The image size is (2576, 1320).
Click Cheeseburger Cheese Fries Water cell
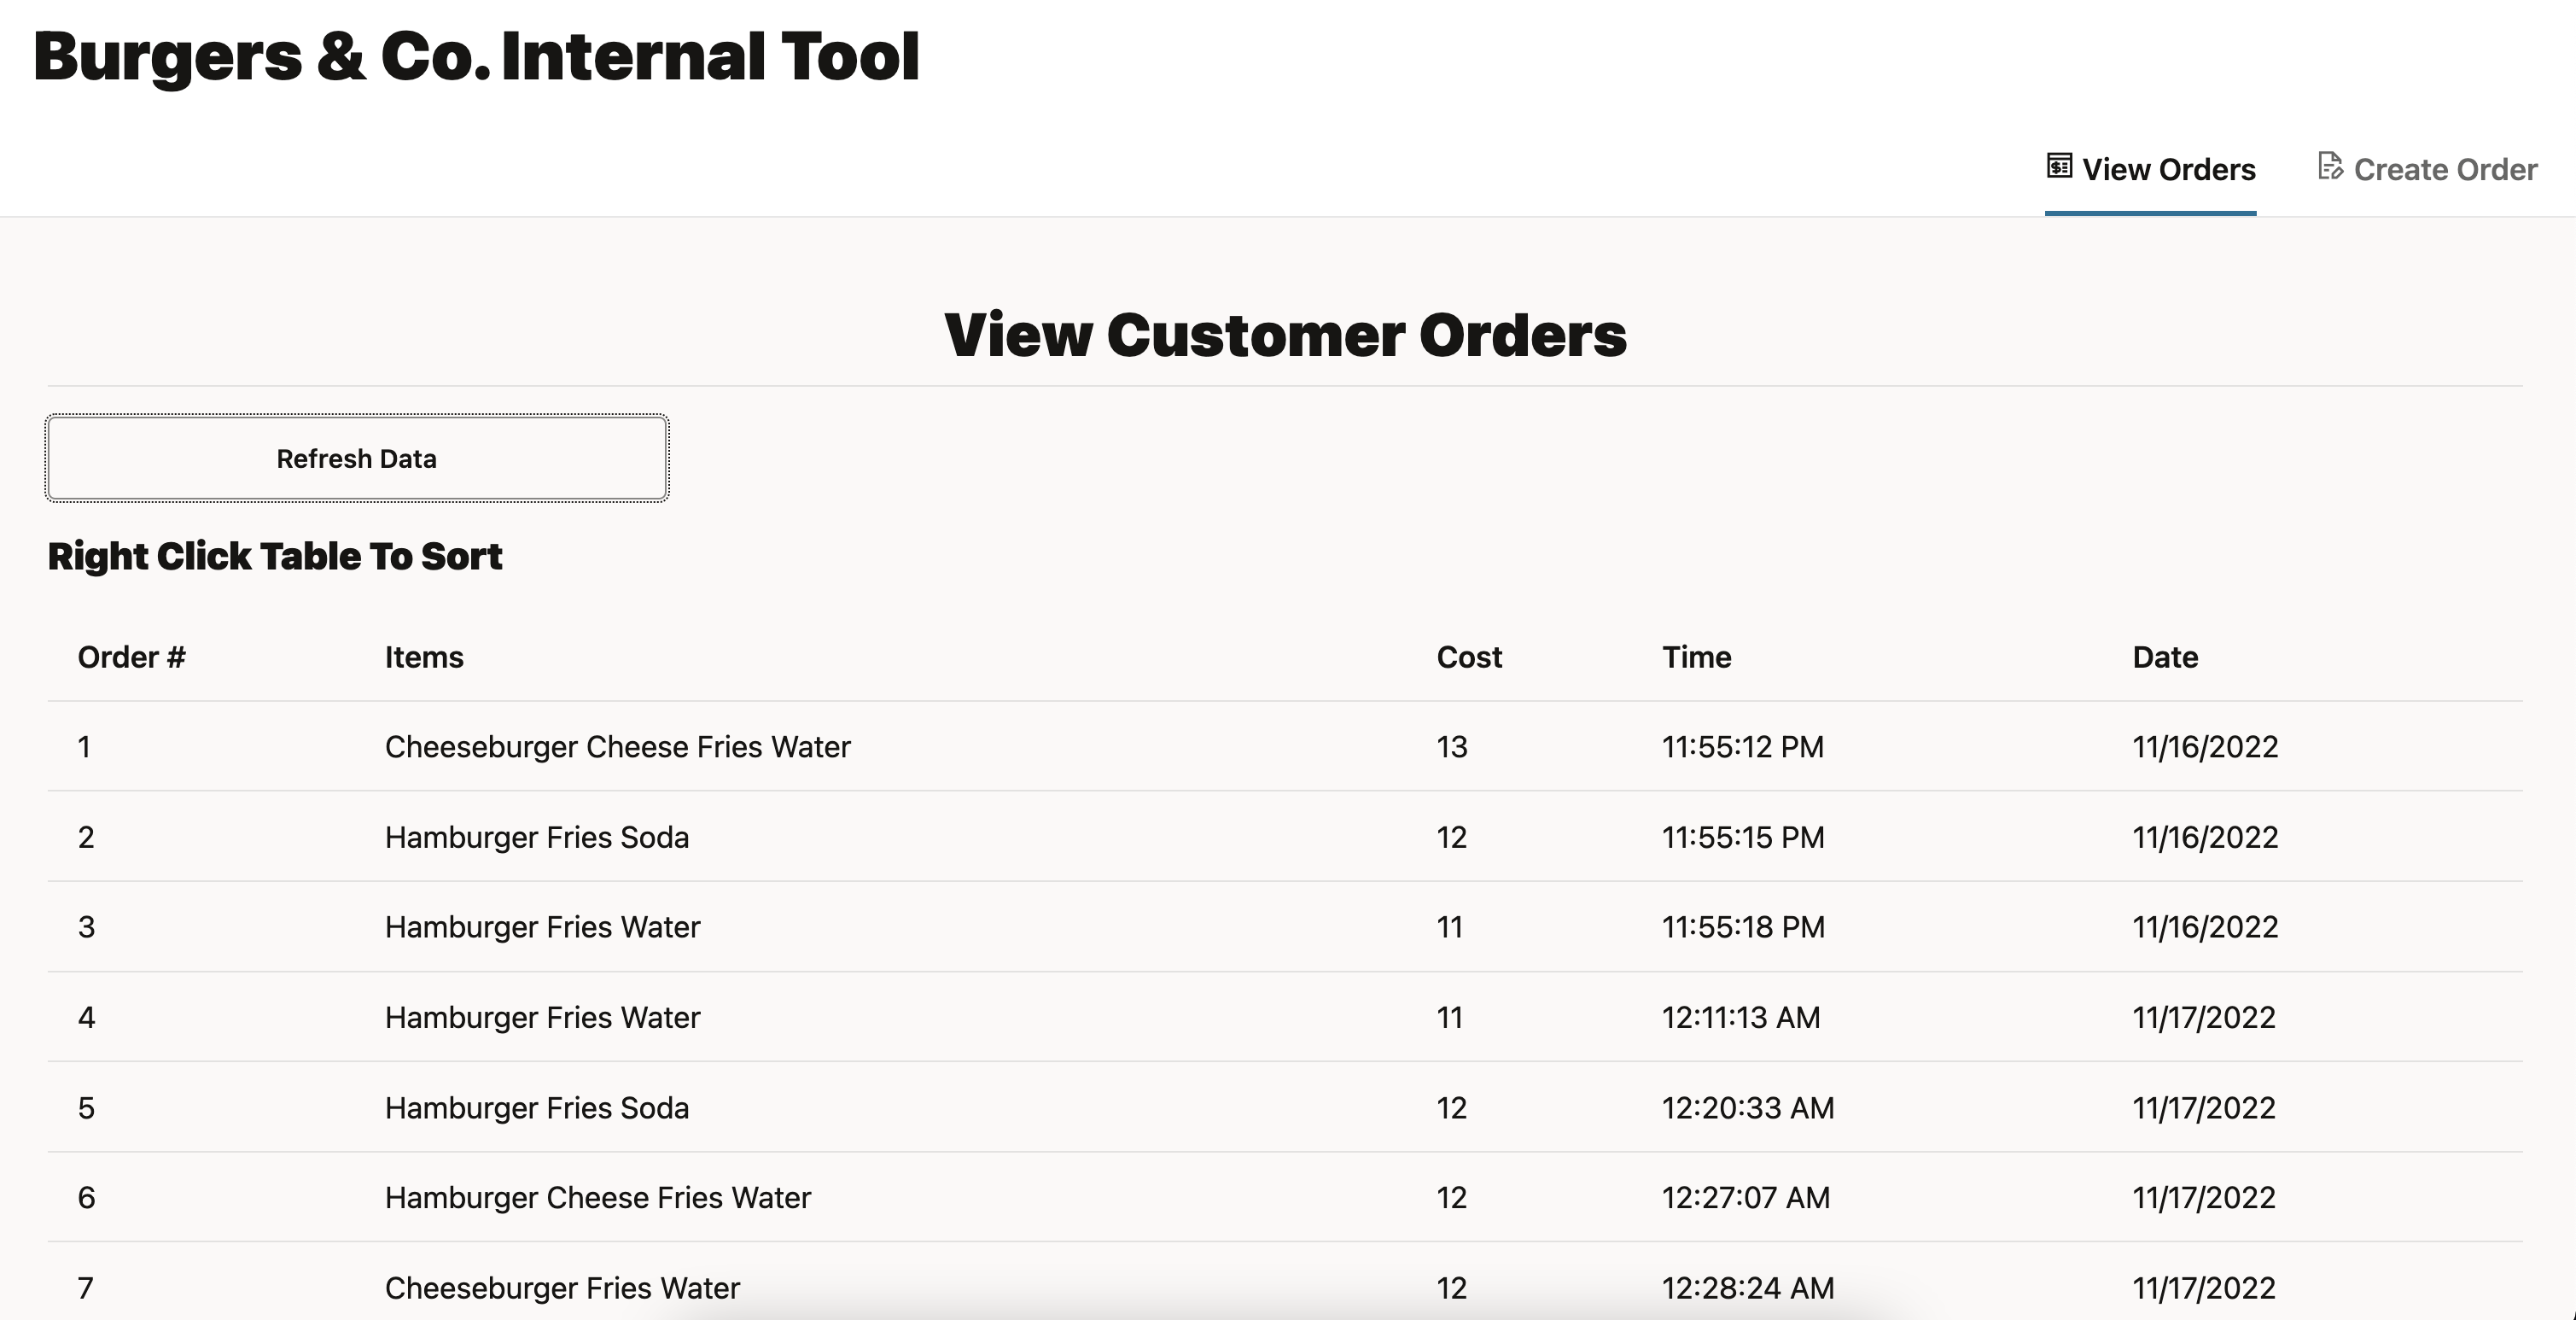(618, 747)
